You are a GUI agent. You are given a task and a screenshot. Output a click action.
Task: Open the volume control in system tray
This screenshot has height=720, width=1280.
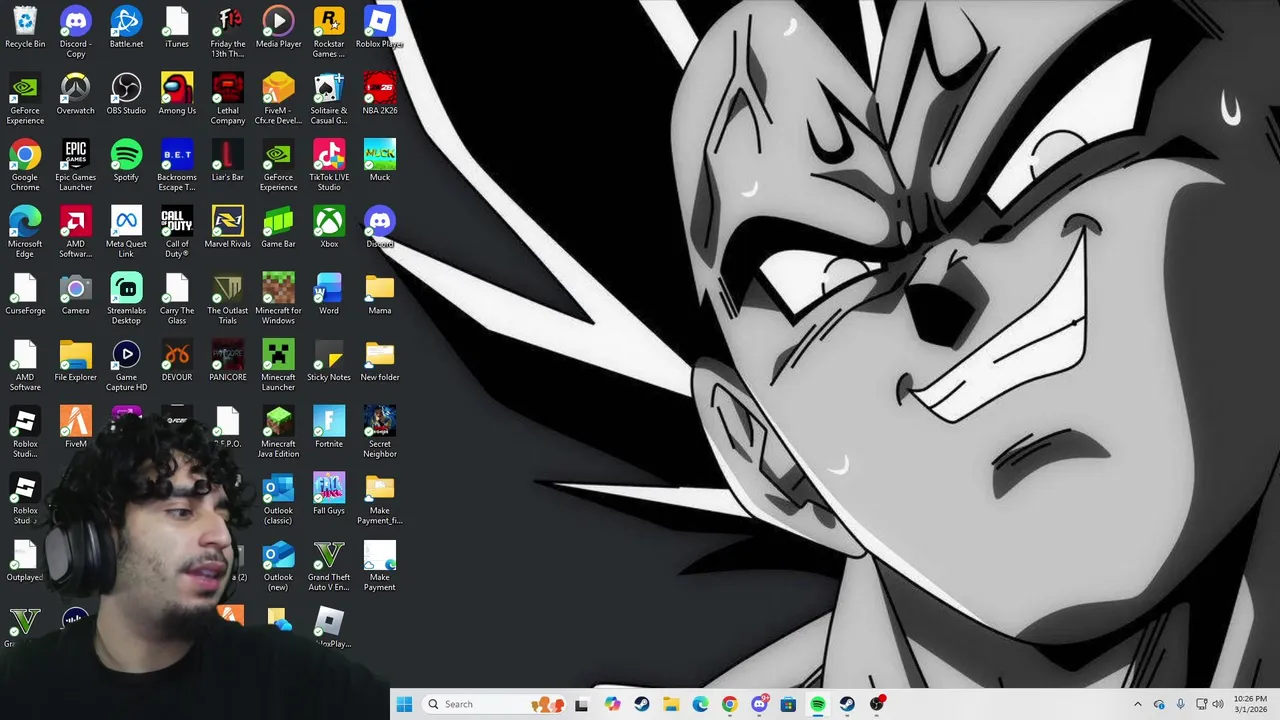tap(1218, 704)
